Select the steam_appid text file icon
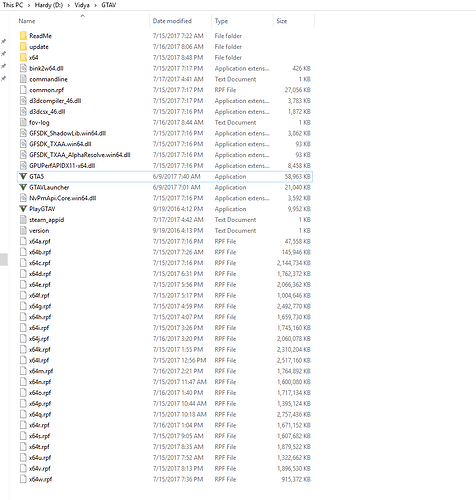The width and height of the screenshot is (476, 500). tap(23, 220)
